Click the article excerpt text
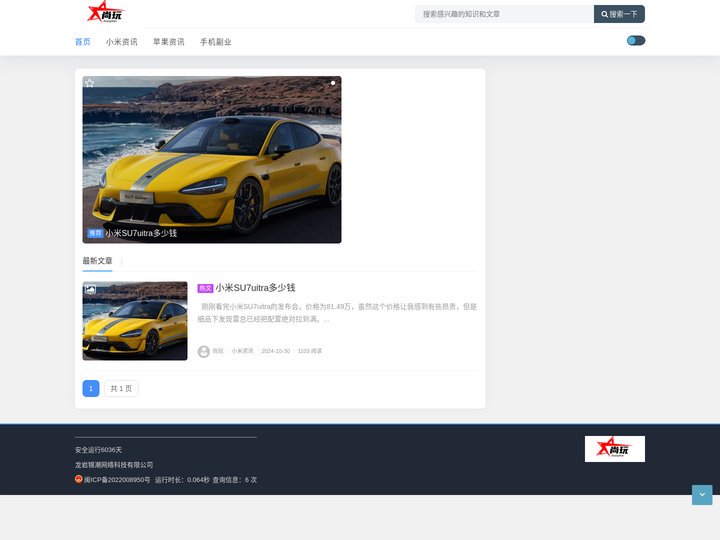 pos(338,313)
